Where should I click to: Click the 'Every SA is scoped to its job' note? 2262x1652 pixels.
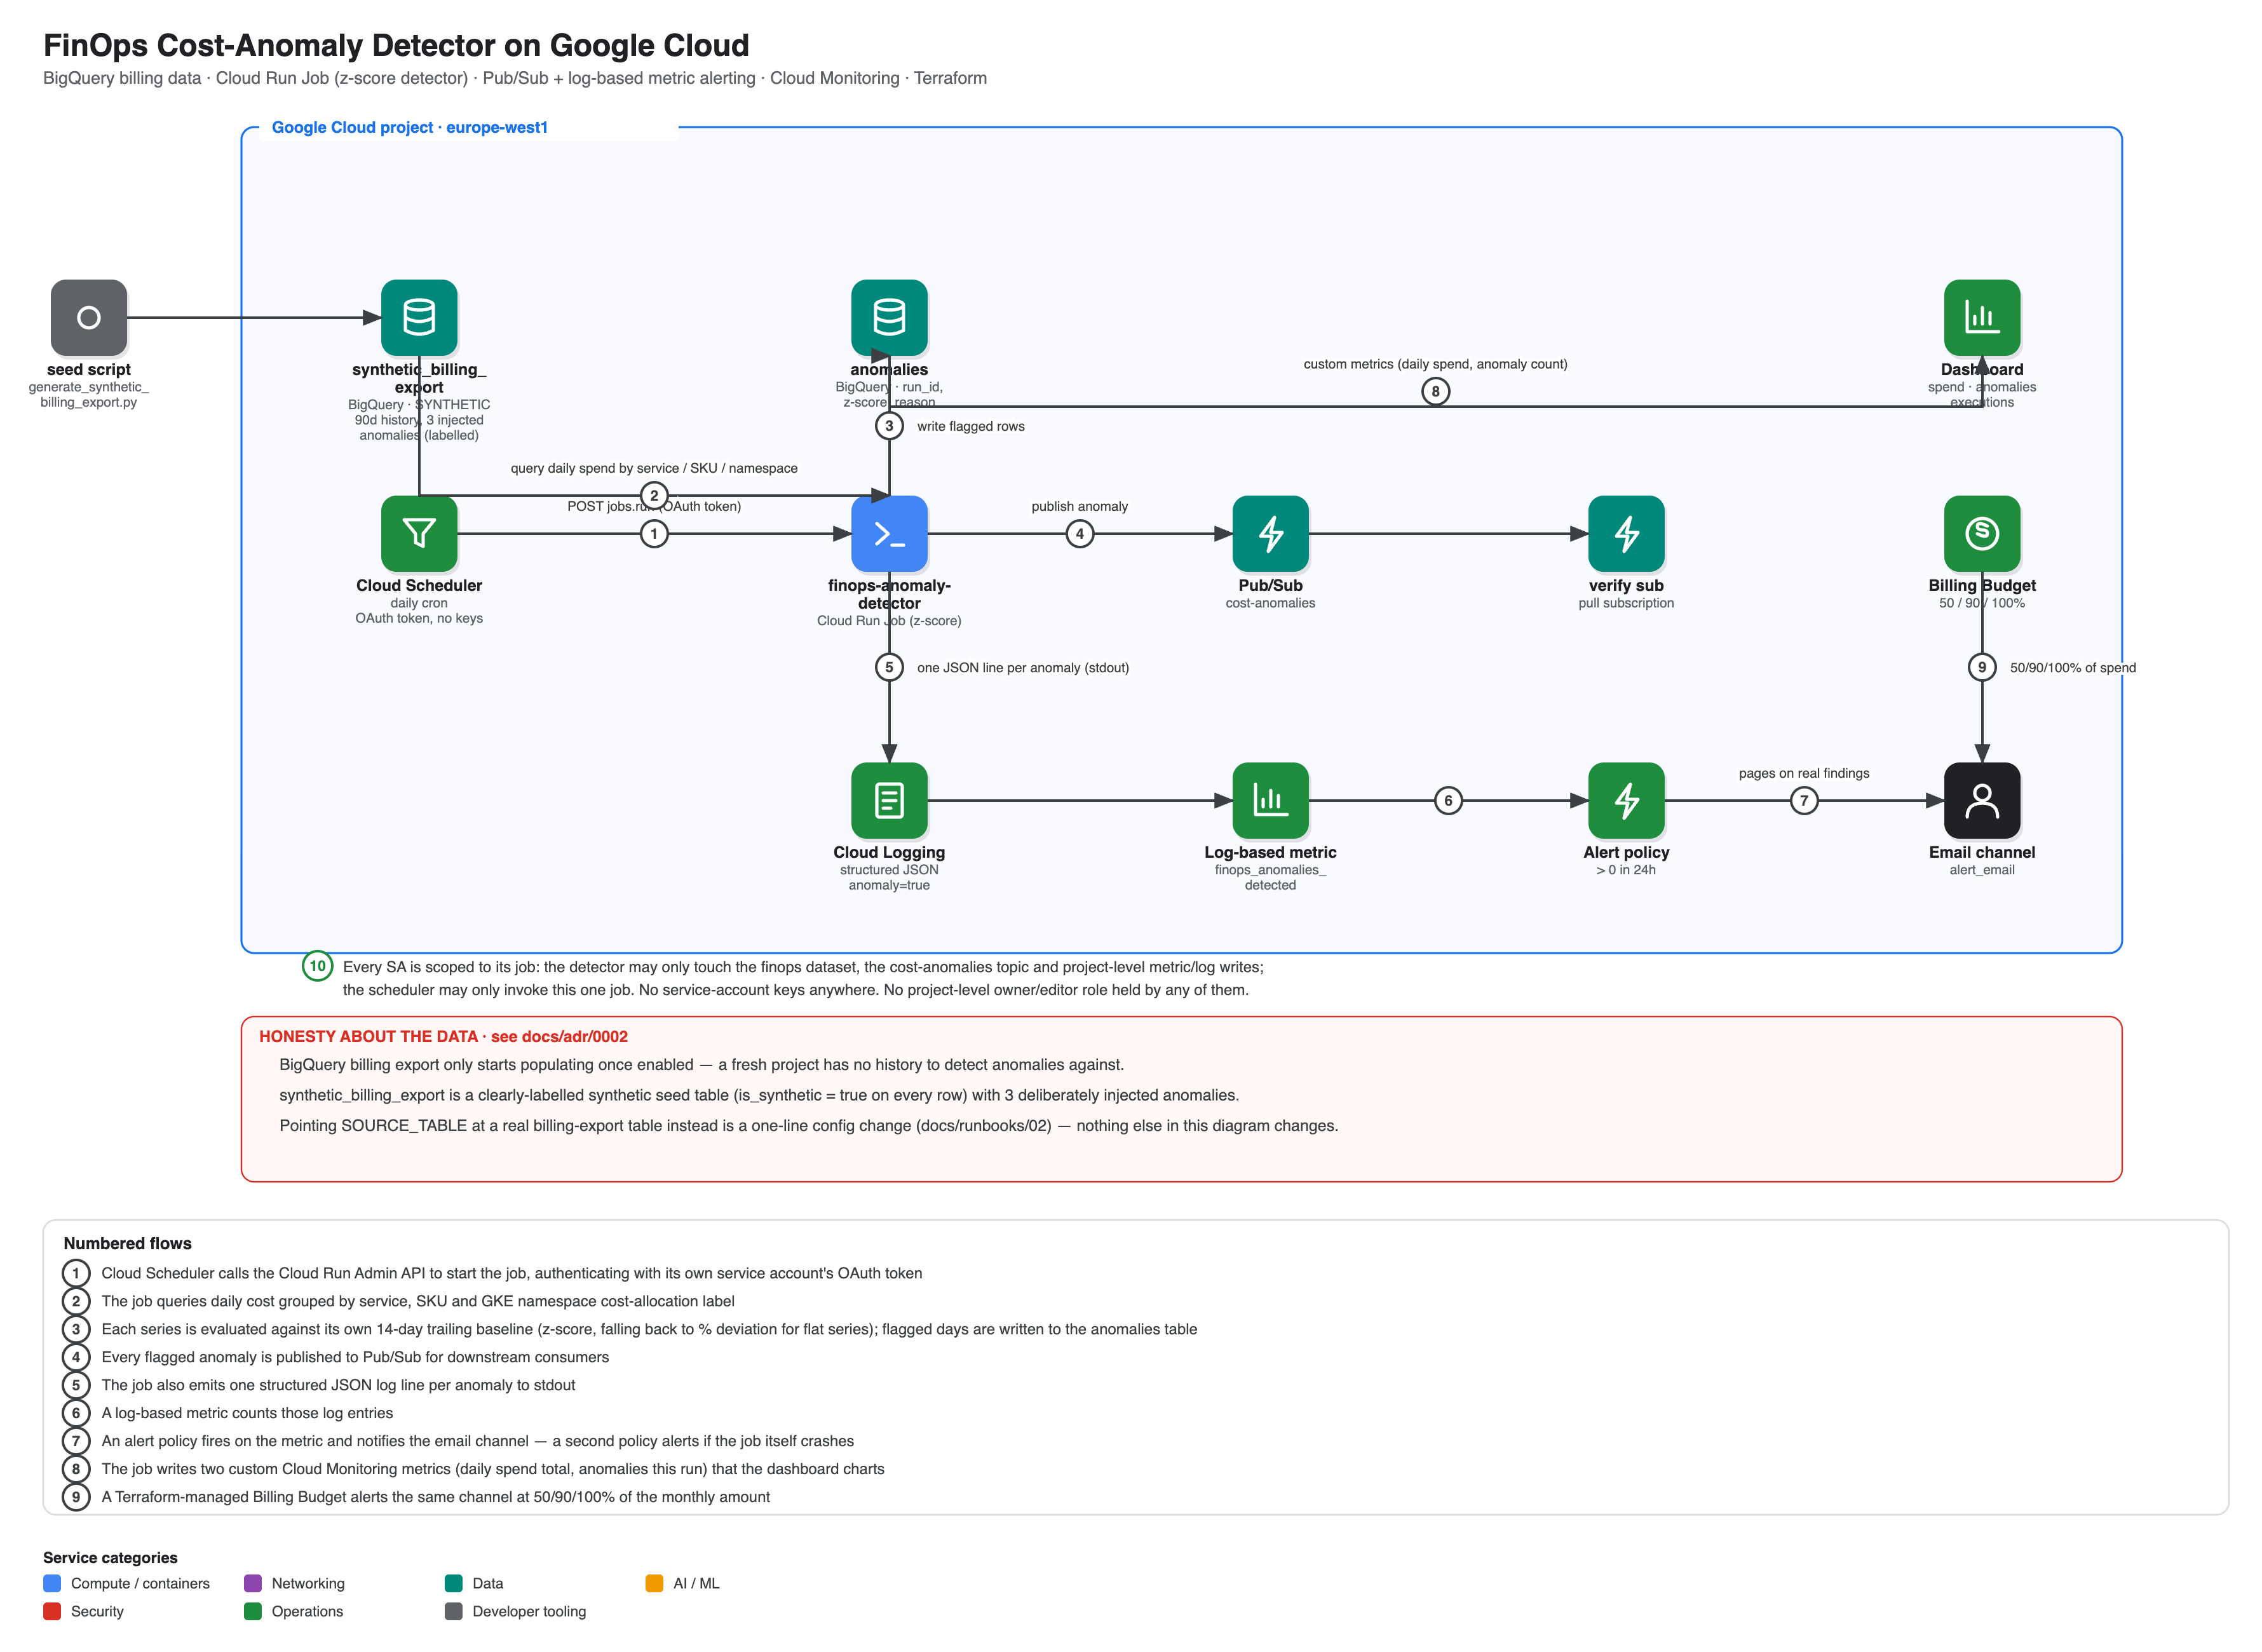point(803,979)
